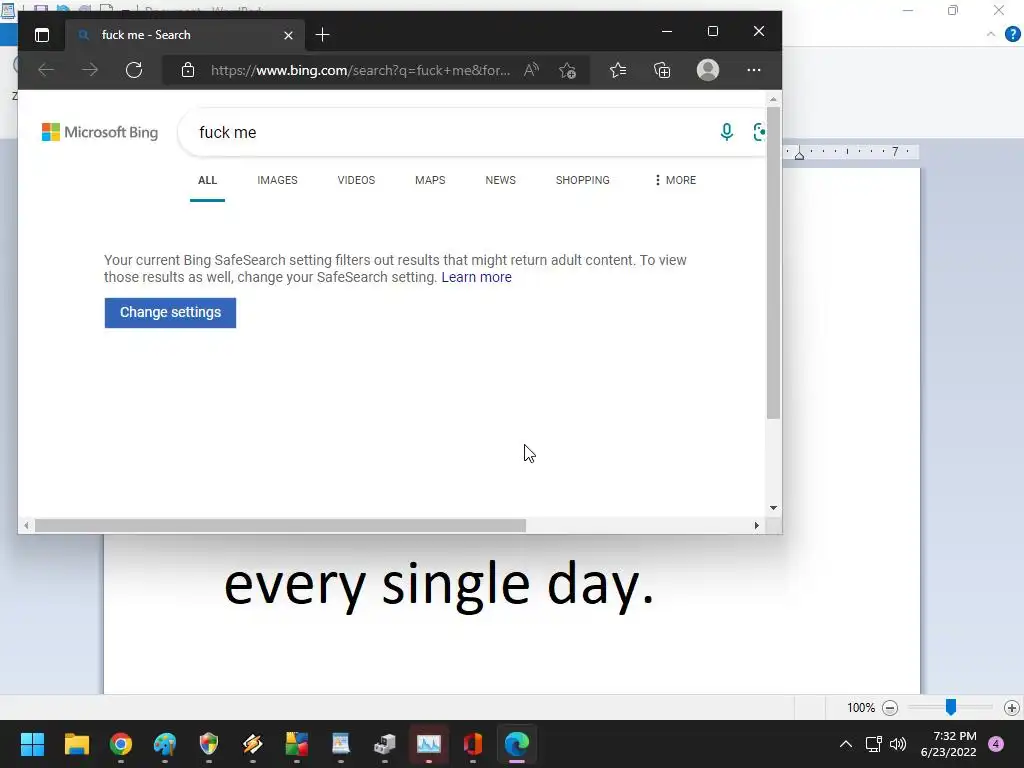The height and width of the screenshot is (768, 1024).
Task: Open a new Edge tab with plus
Action: tap(322, 35)
